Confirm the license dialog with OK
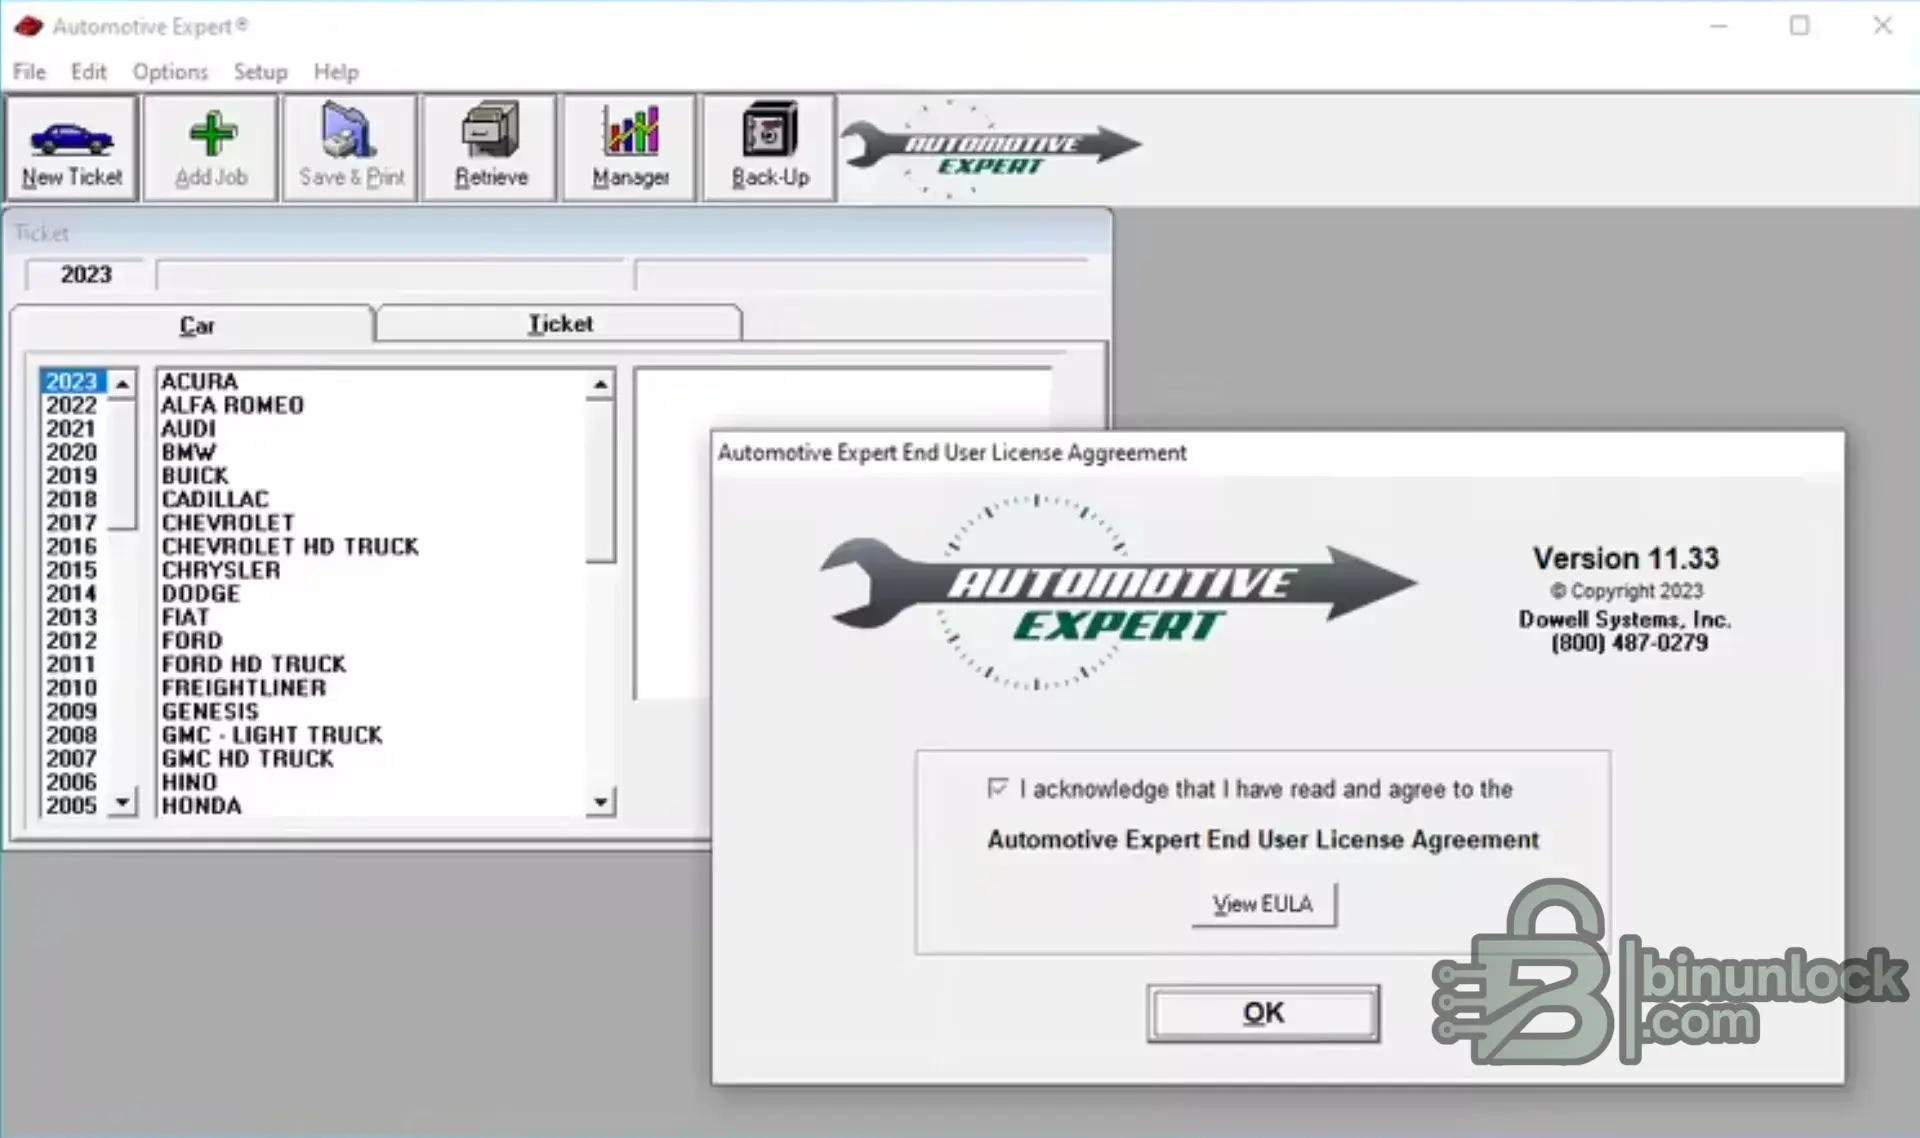Viewport: 1920px width, 1138px height. pyautogui.click(x=1263, y=1013)
